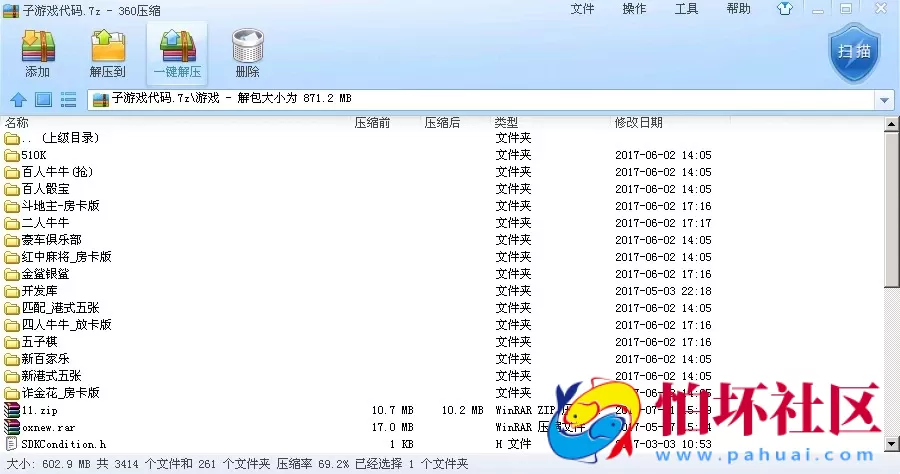The image size is (900, 474).
Task: Click folder icon of 开发库
Action: (x=11, y=291)
